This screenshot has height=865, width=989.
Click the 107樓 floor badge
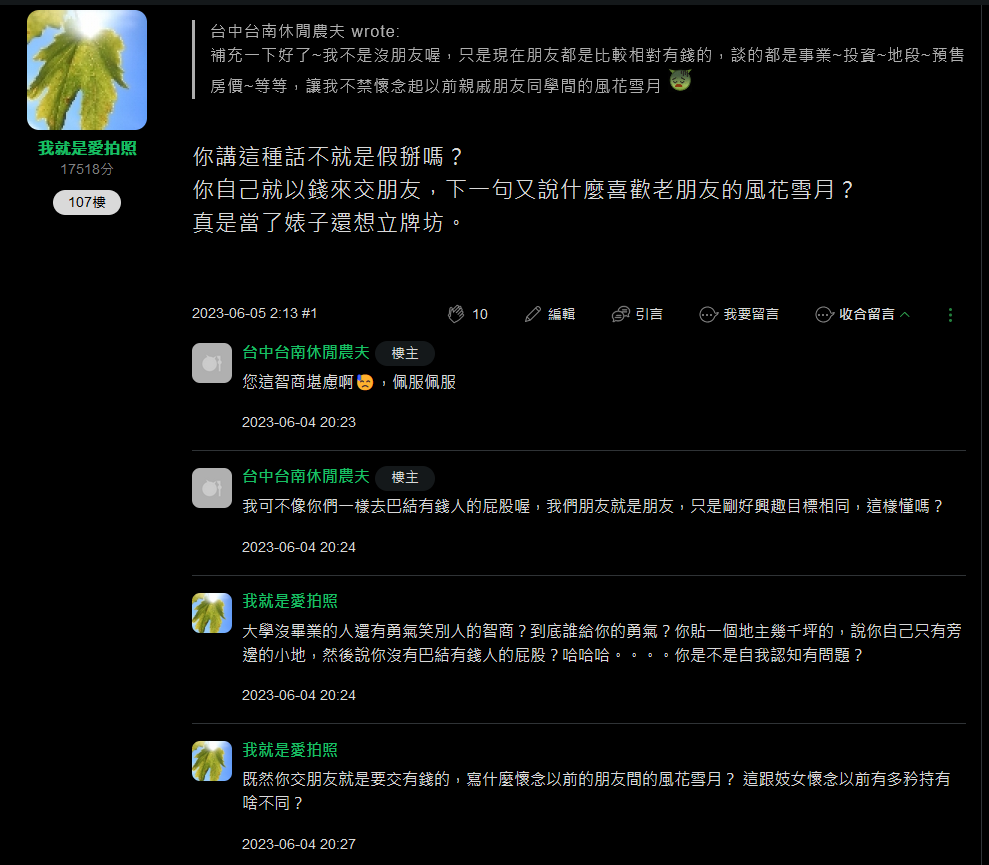[x=87, y=202]
